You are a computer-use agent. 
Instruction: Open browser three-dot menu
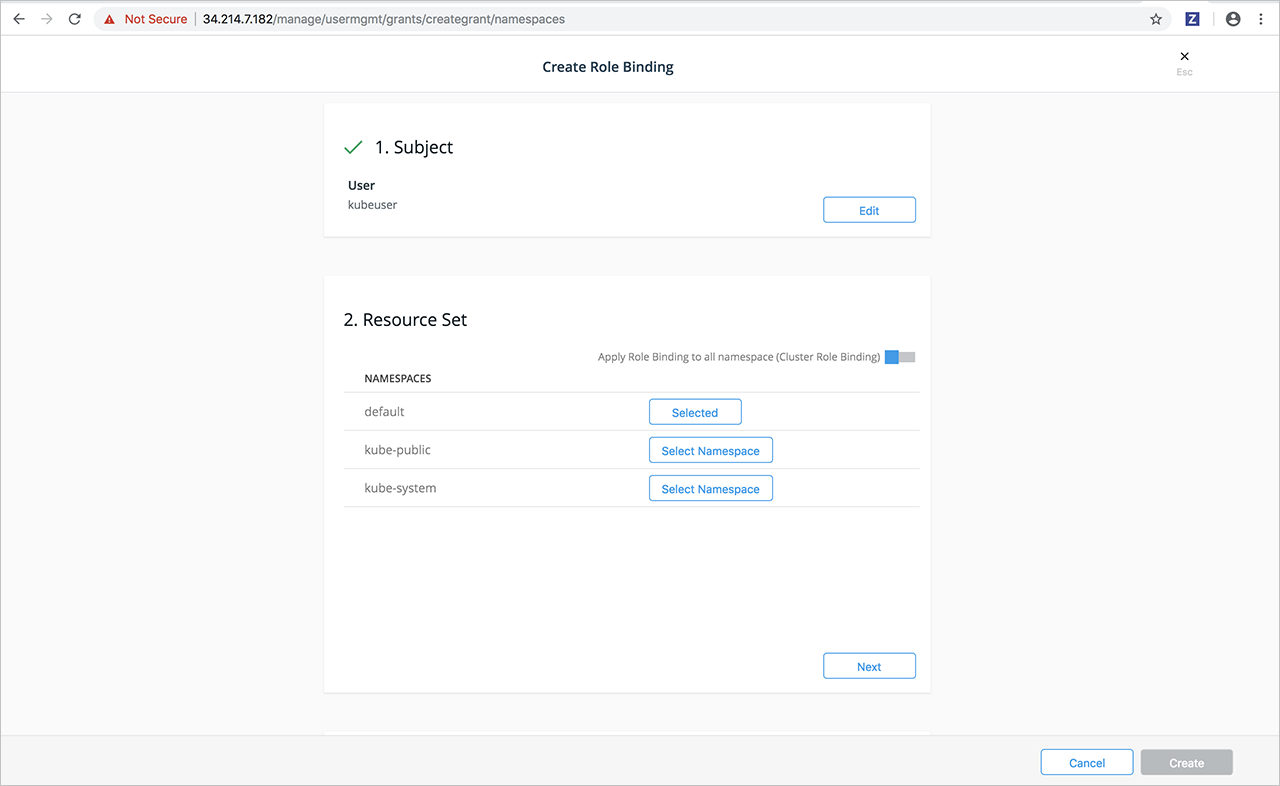[x=1261, y=19]
